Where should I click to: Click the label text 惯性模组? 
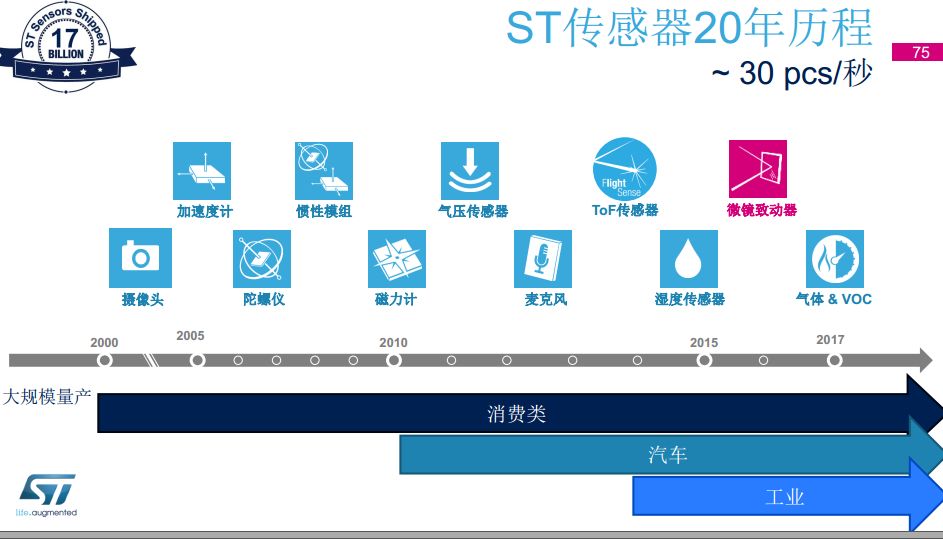324,212
